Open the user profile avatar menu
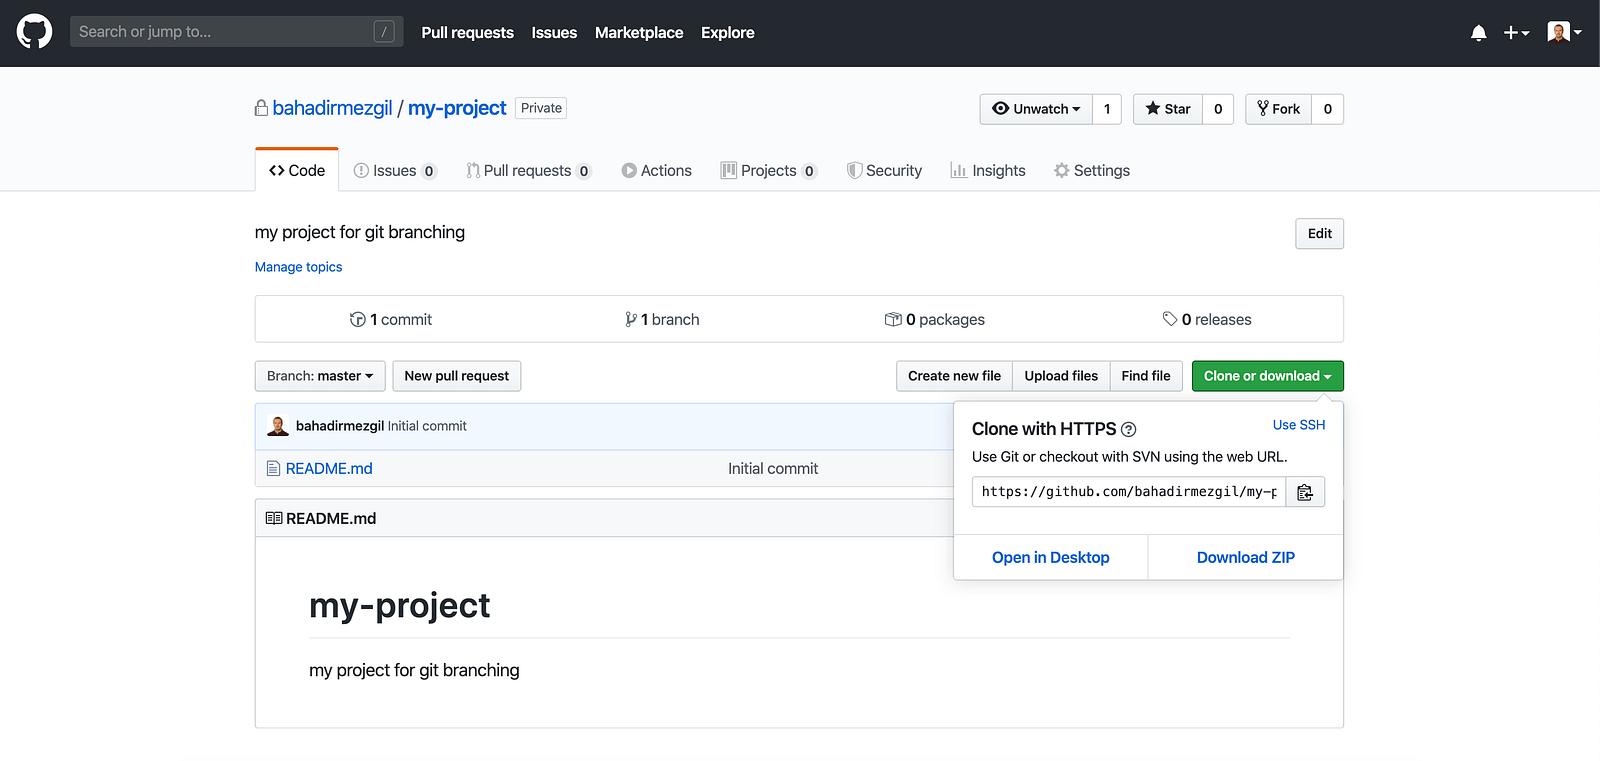1600x761 pixels. coord(1564,33)
